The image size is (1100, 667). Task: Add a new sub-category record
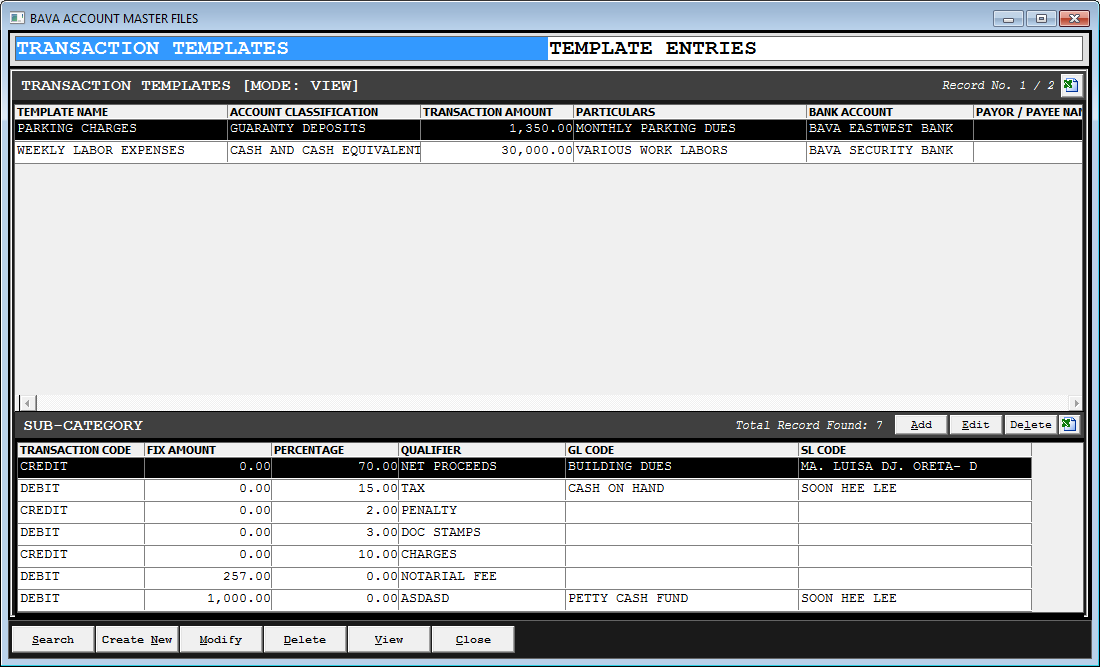click(921, 425)
